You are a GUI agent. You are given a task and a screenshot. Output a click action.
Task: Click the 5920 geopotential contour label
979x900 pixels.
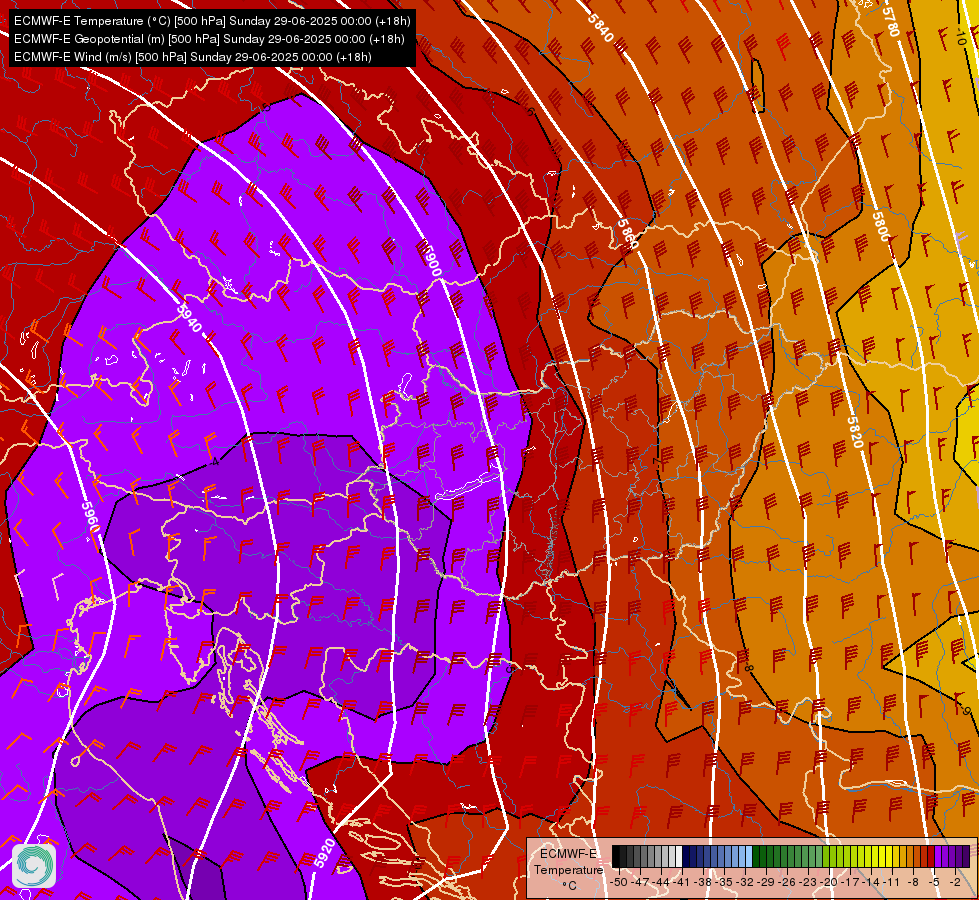324,853
